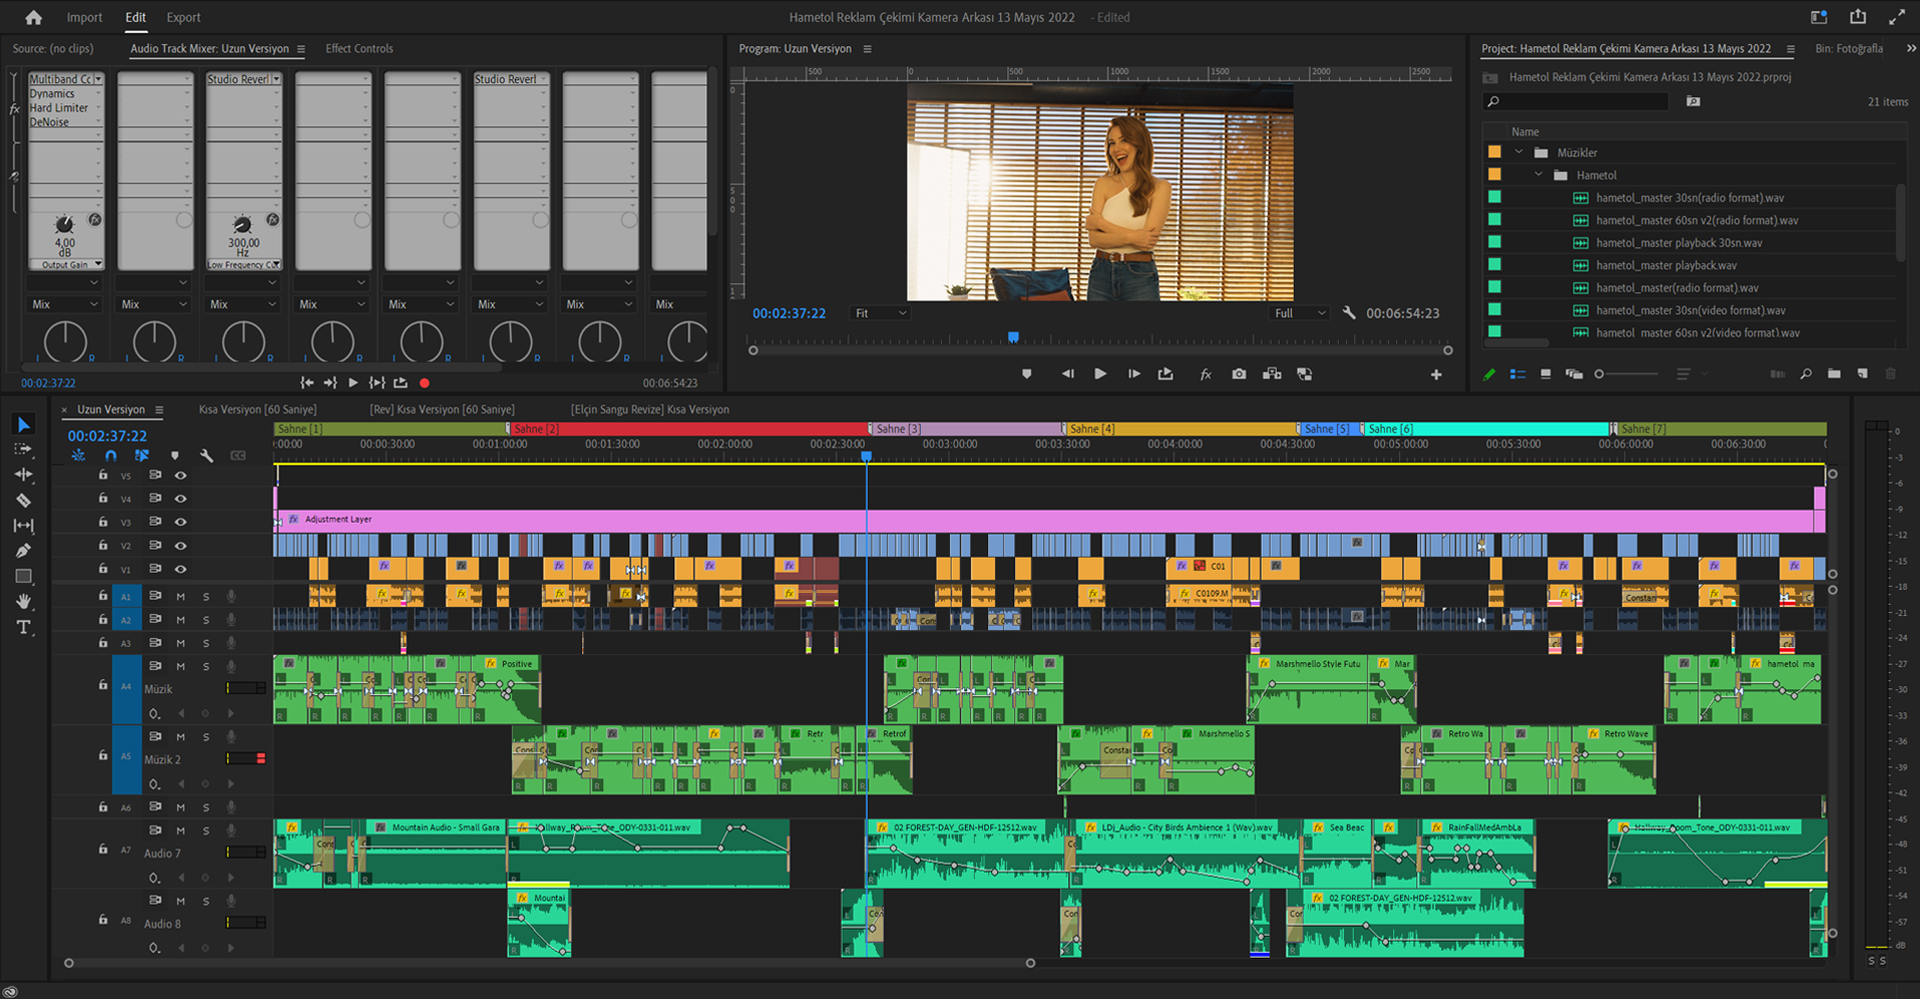Open the Export workspace tab
Image resolution: width=1920 pixels, height=999 pixels.
pos(183,17)
